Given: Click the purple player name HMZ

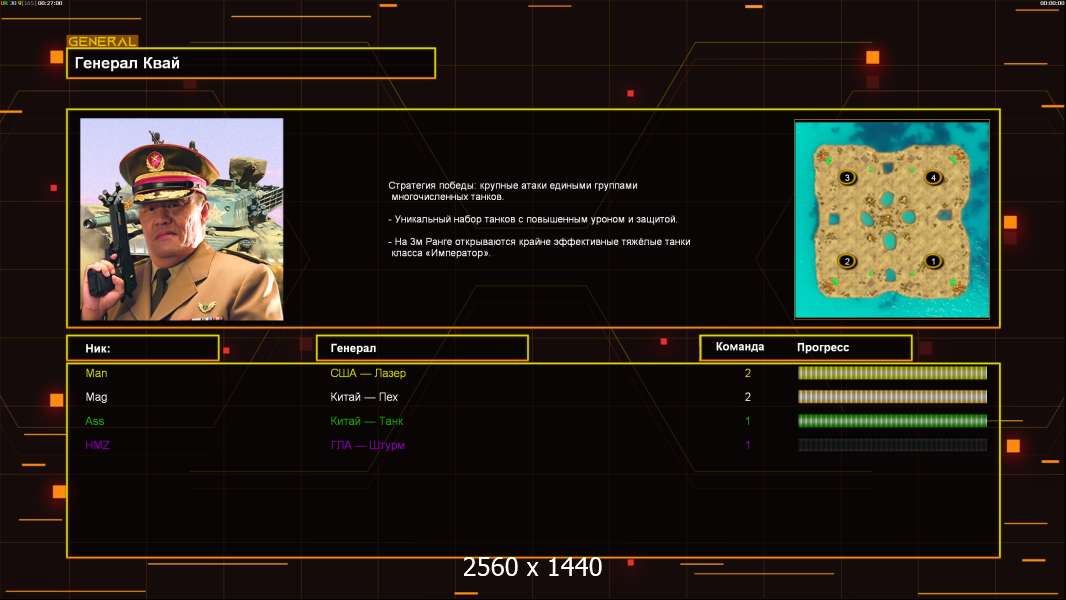Looking at the screenshot, I should coord(98,445).
